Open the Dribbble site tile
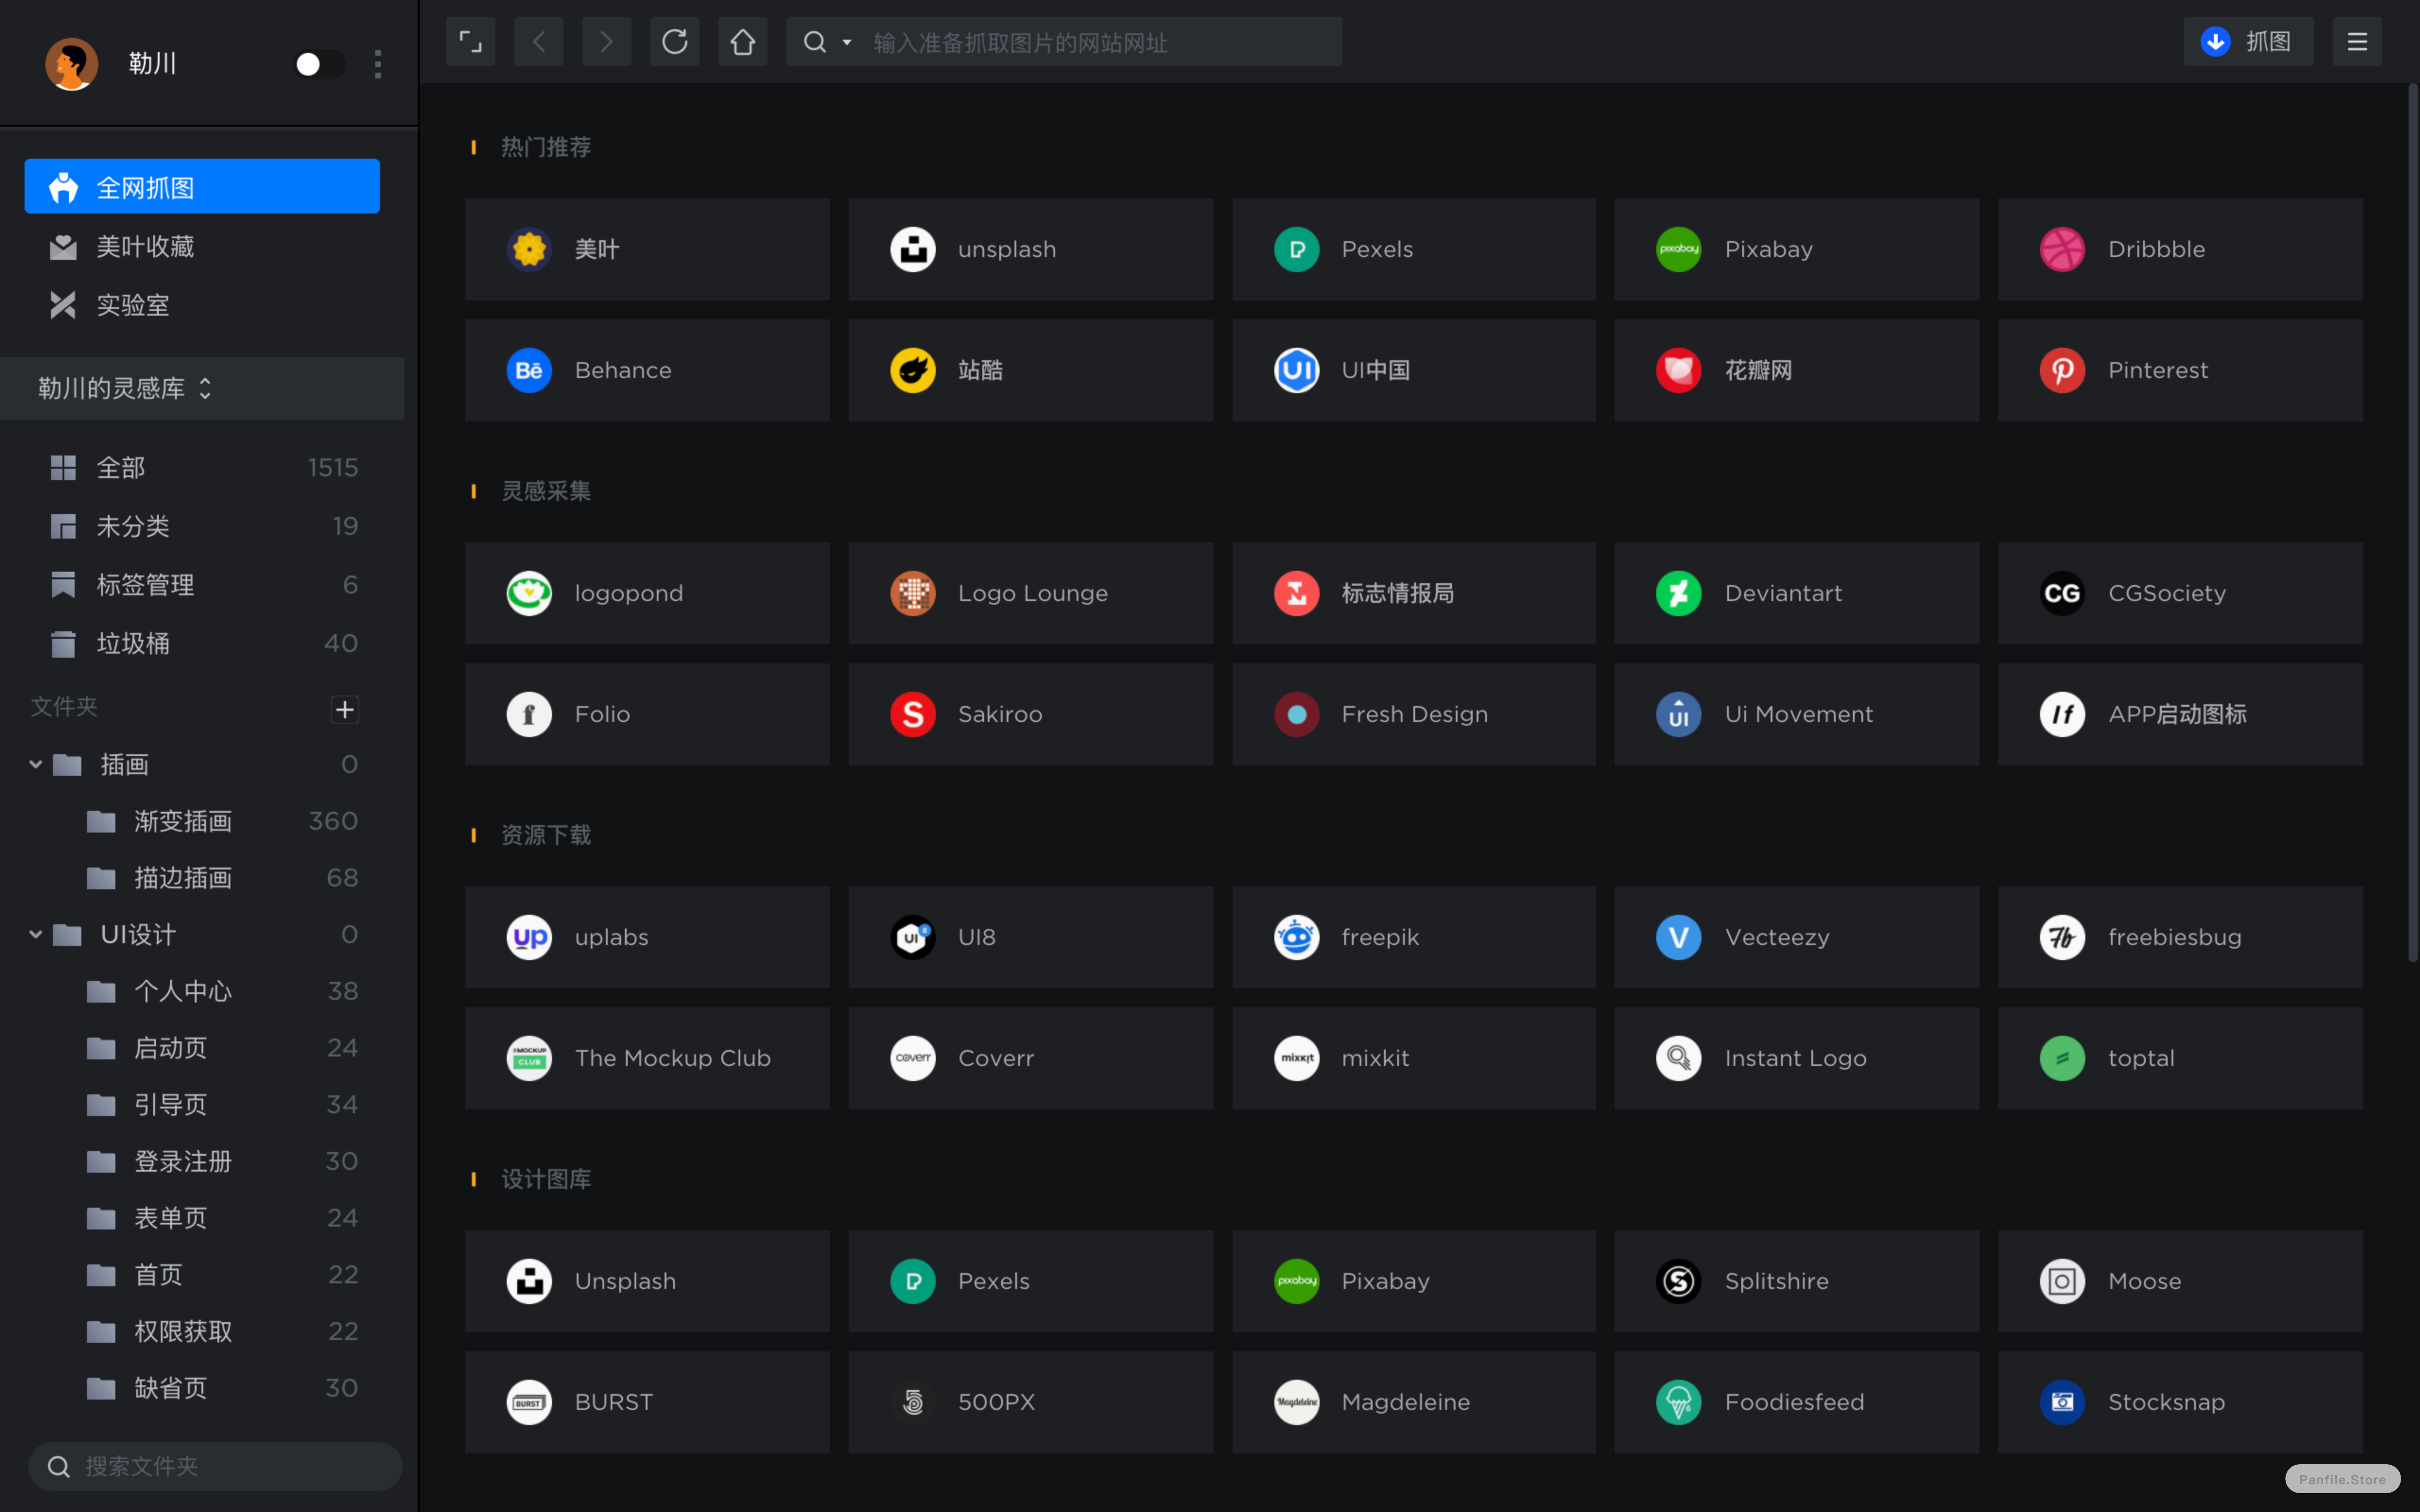The image size is (2420, 1512). coord(2180,249)
